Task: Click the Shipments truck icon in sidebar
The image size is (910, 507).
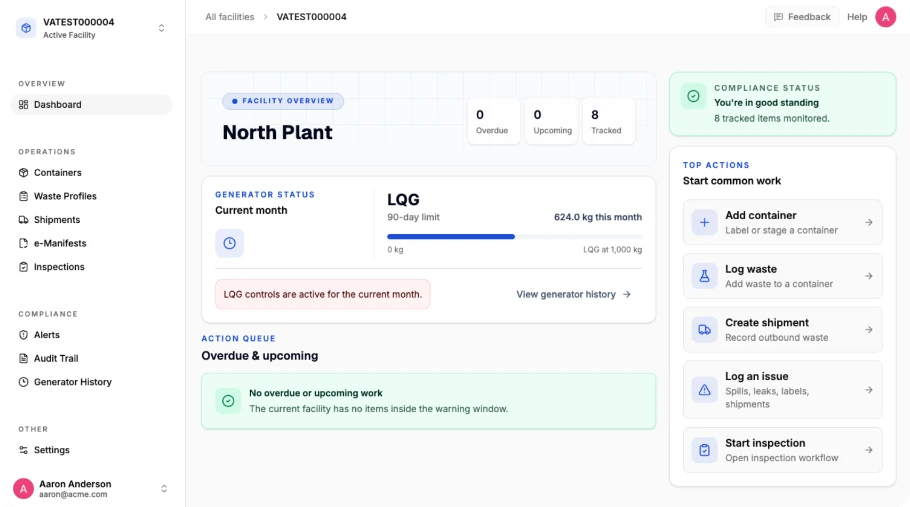Action: [x=23, y=220]
